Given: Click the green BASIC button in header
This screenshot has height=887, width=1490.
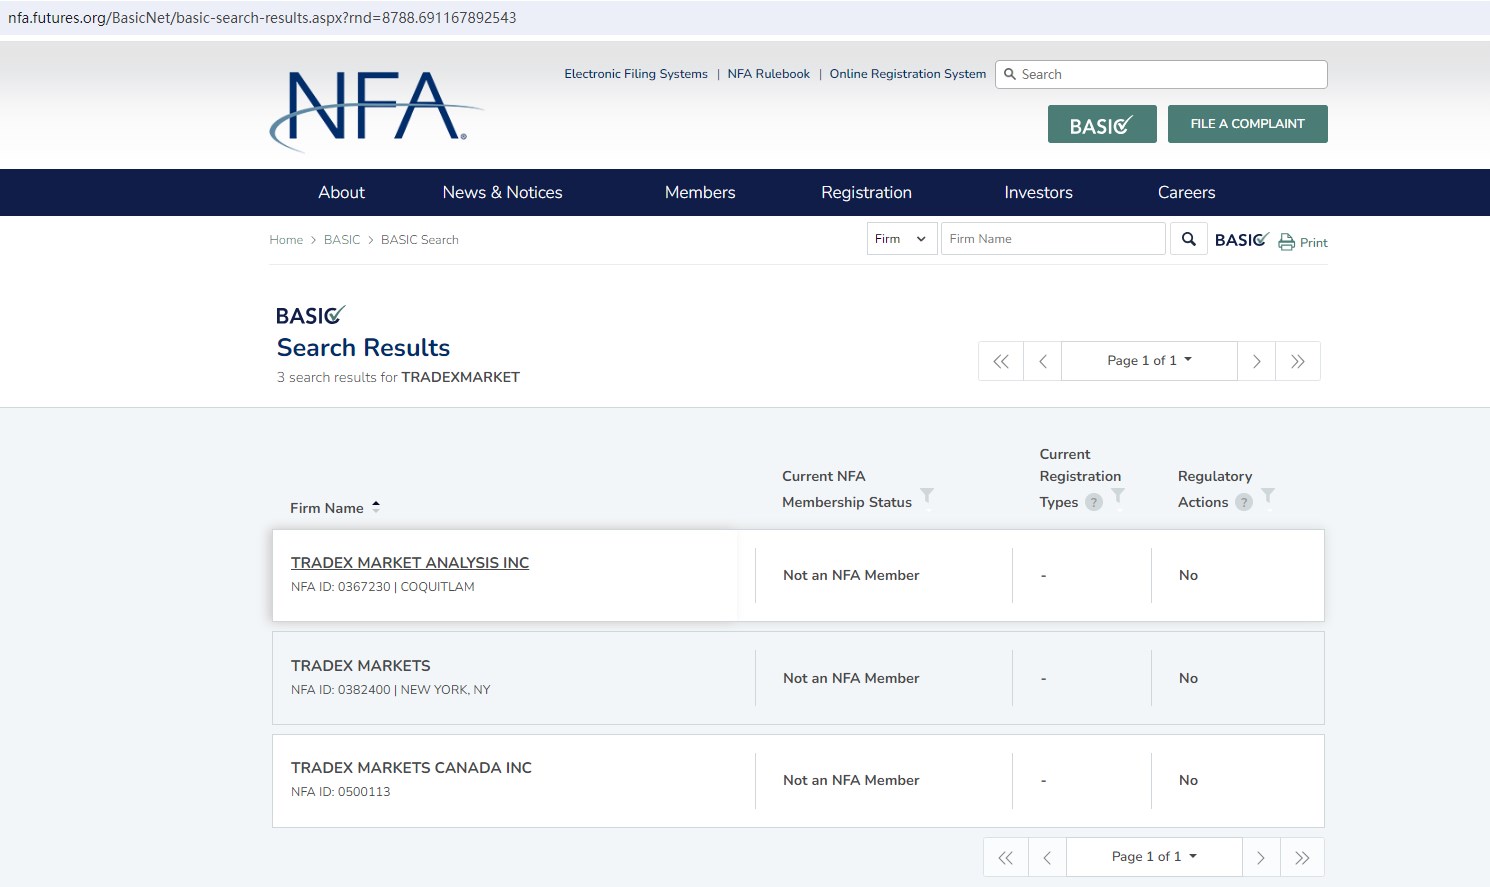Looking at the screenshot, I should pyautogui.click(x=1101, y=125).
